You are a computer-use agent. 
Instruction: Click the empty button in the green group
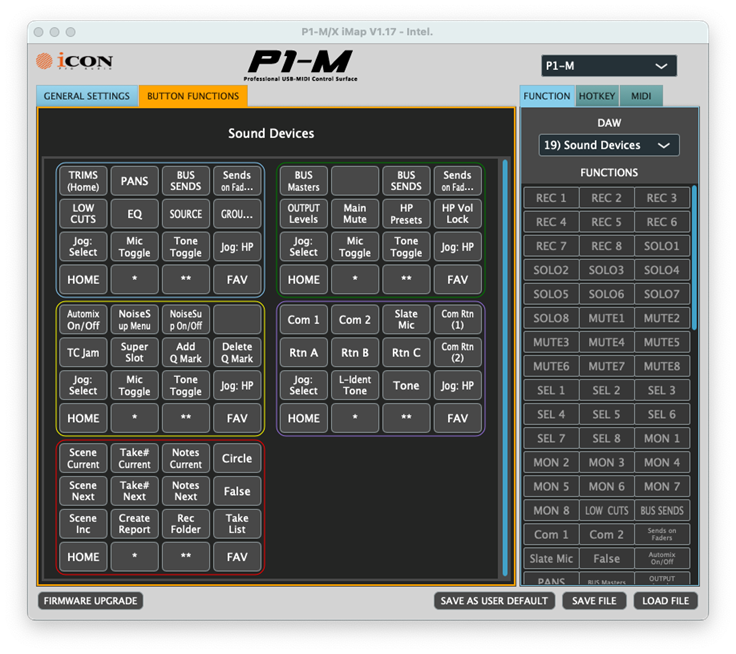coord(355,181)
